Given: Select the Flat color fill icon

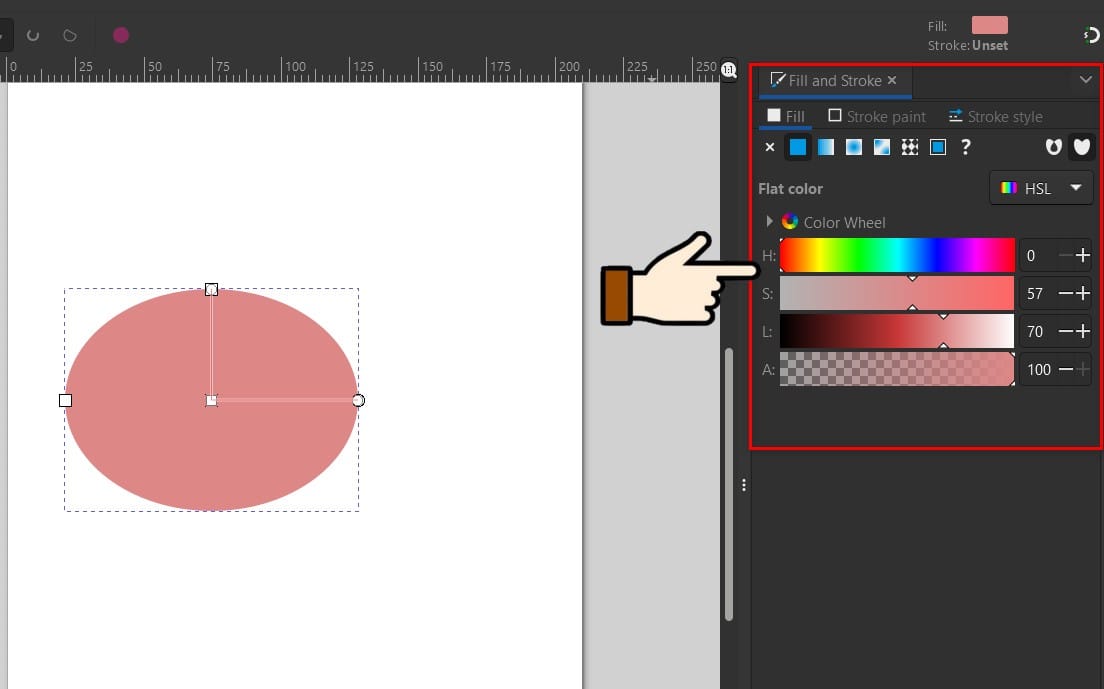Looking at the screenshot, I should (x=798, y=147).
